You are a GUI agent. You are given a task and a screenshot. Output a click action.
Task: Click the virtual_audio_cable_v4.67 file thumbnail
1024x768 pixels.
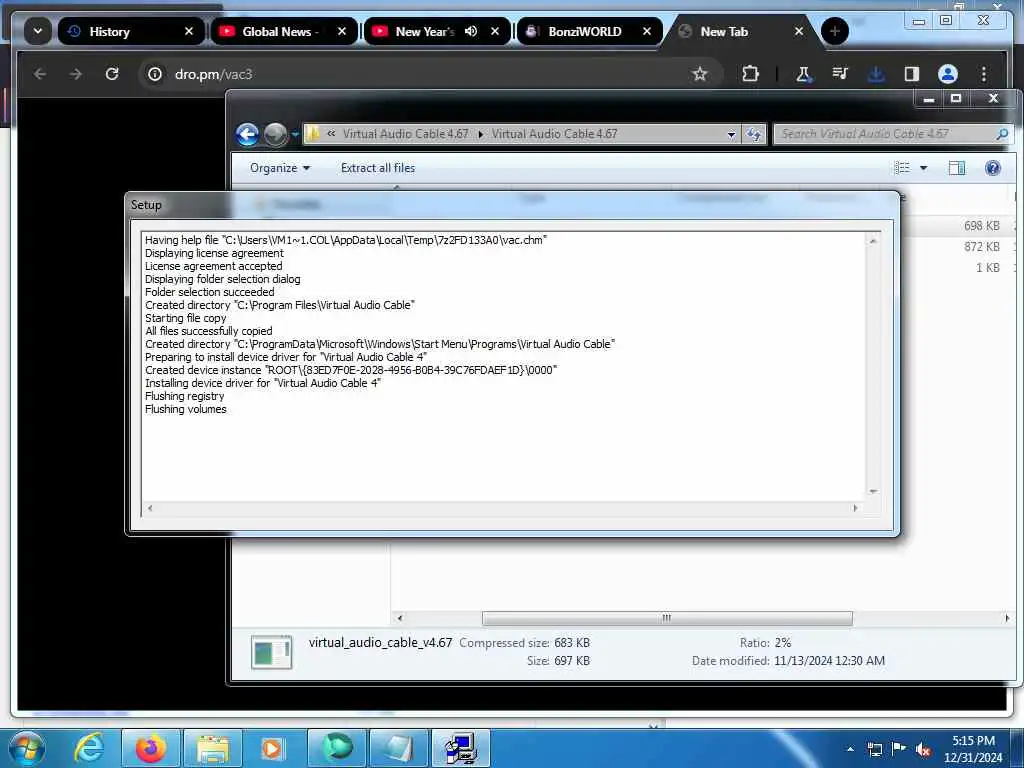click(x=271, y=652)
